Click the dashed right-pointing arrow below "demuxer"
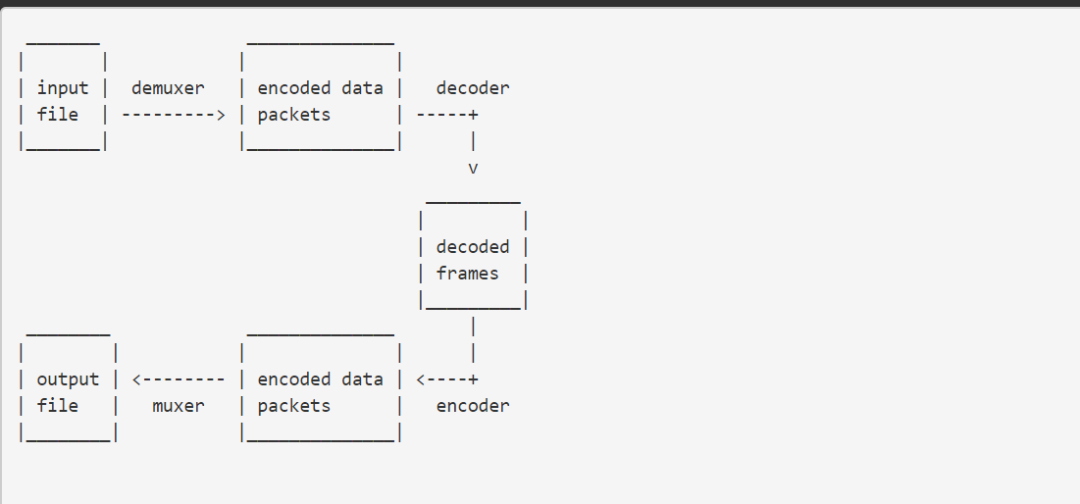This screenshot has height=504, width=1080. tap(173, 114)
